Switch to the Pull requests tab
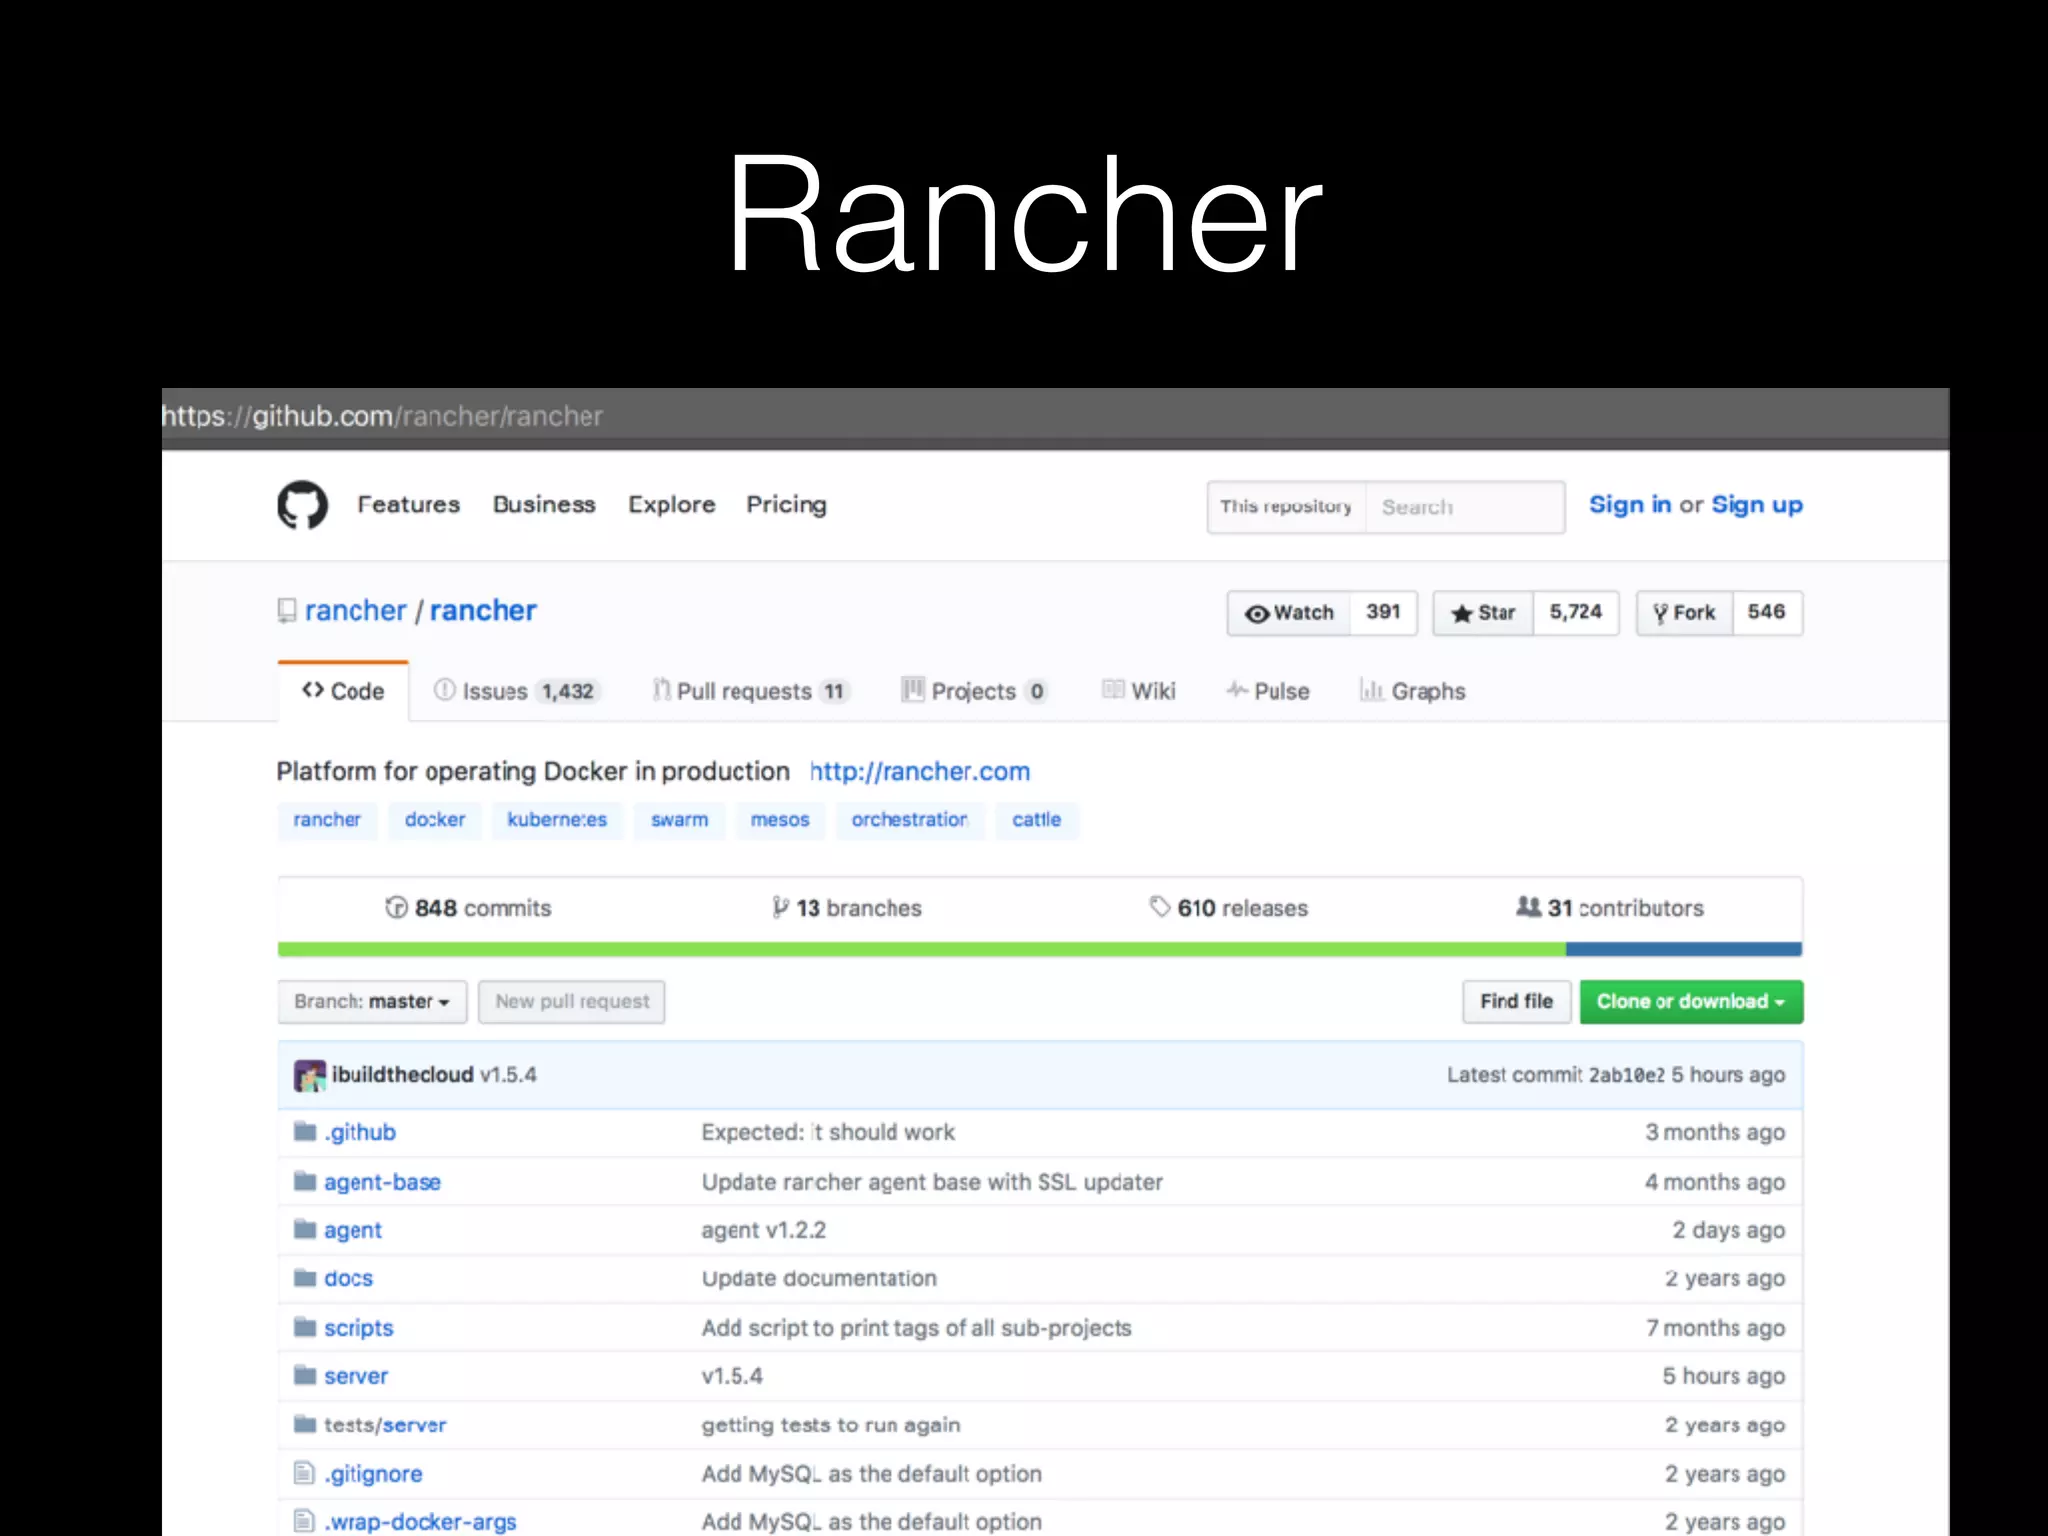 click(x=751, y=691)
